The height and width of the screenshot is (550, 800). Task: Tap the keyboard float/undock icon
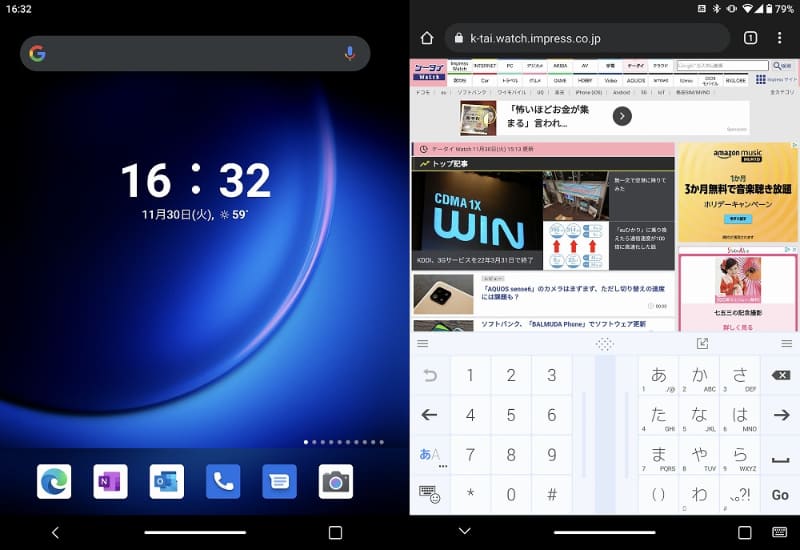tap(703, 343)
